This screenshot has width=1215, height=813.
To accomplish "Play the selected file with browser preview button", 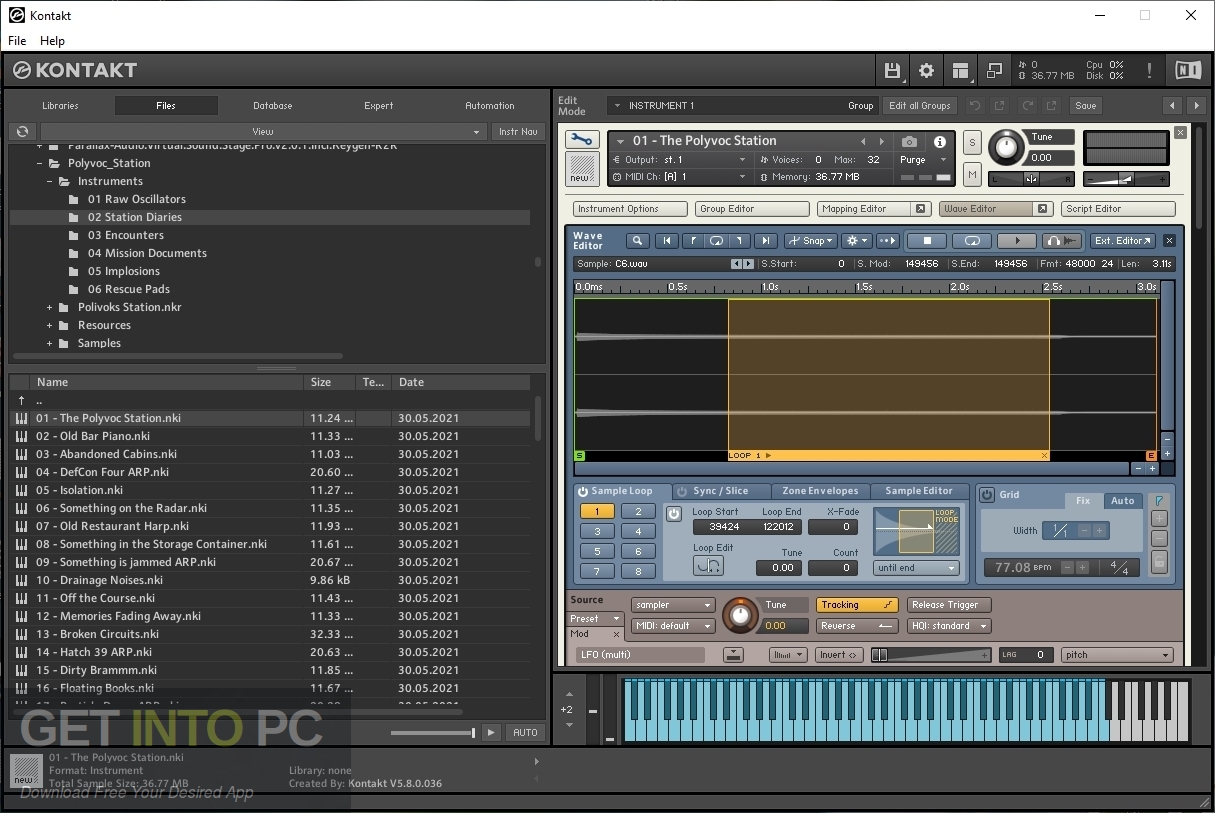I will [x=491, y=733].
